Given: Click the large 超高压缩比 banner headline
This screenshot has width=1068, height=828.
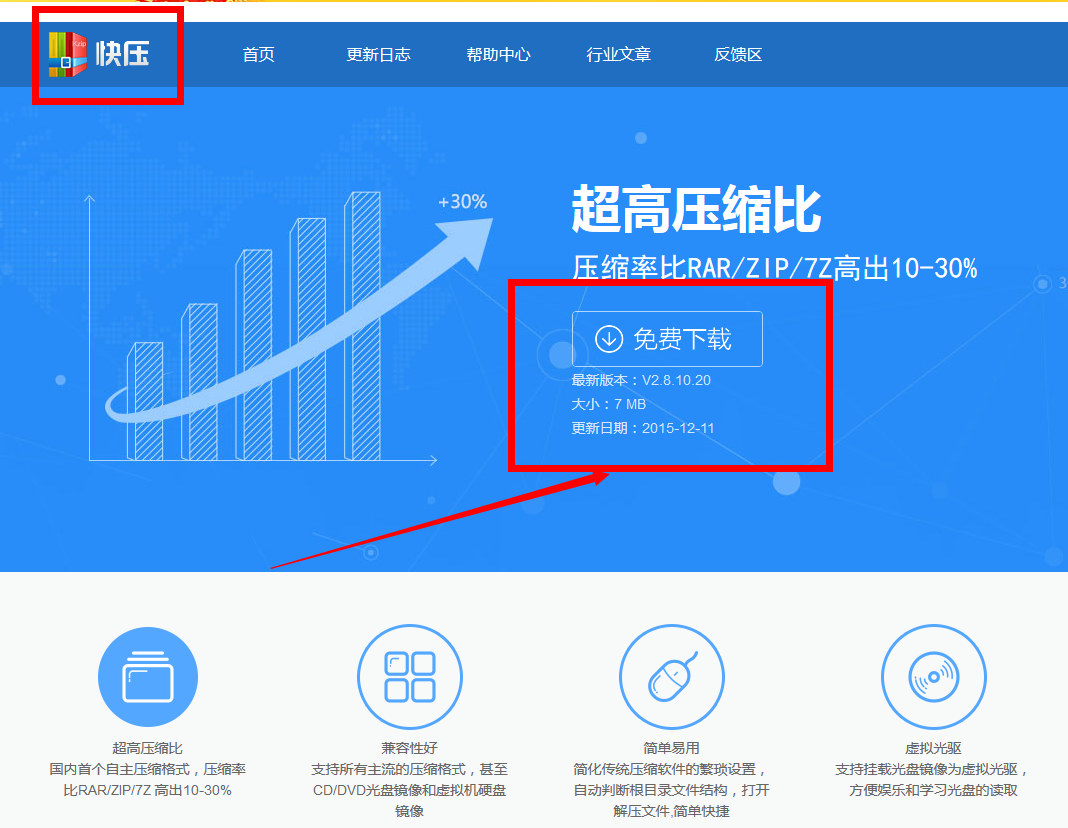Looking at the screenshot, I should [696, 210].
